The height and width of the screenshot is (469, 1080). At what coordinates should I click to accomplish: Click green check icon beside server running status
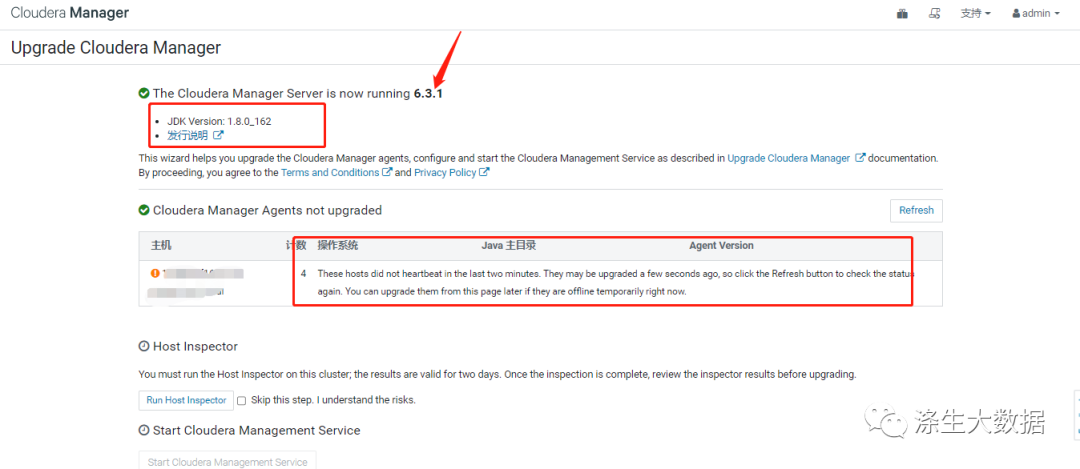(144, 93)
